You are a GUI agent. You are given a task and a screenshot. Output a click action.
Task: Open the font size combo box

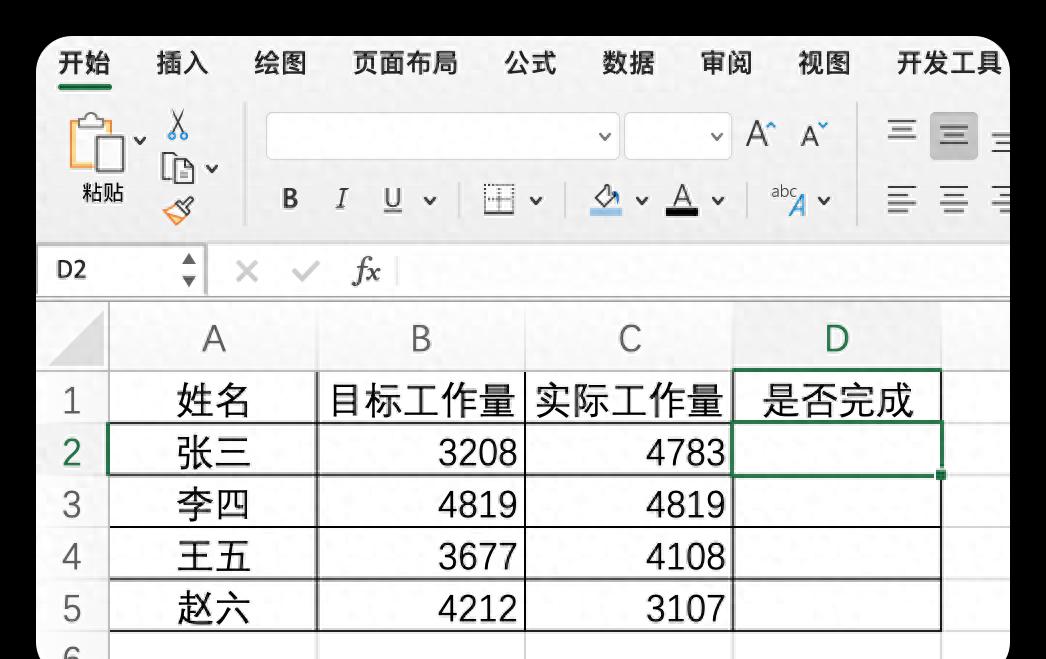678,136
